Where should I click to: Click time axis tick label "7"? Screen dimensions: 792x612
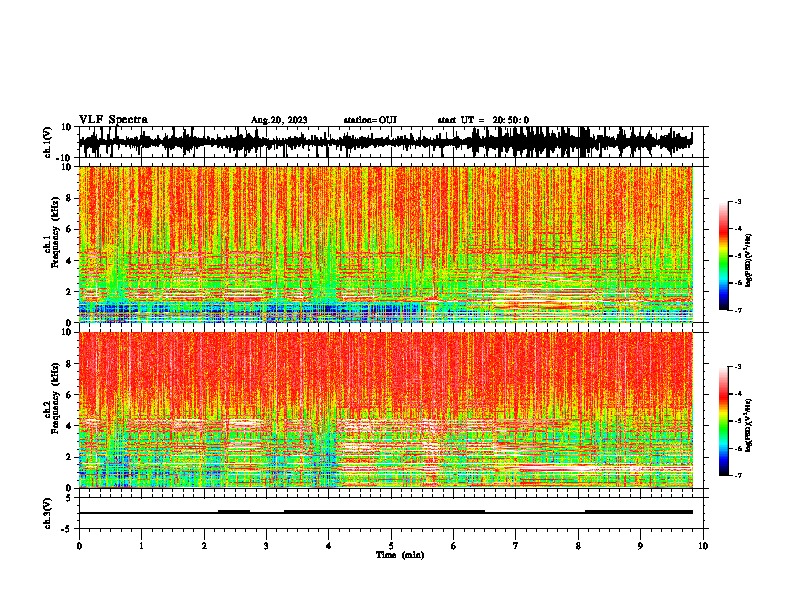pyautogui.click(x=516, y=546)
